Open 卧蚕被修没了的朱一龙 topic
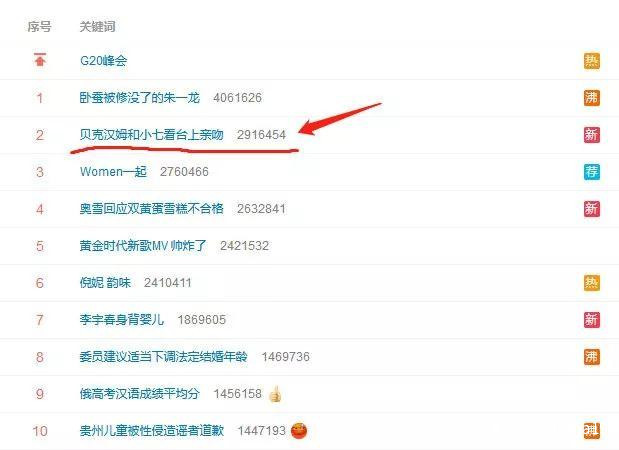The height and width of the screenshot is (450, 619). point(140,98)
